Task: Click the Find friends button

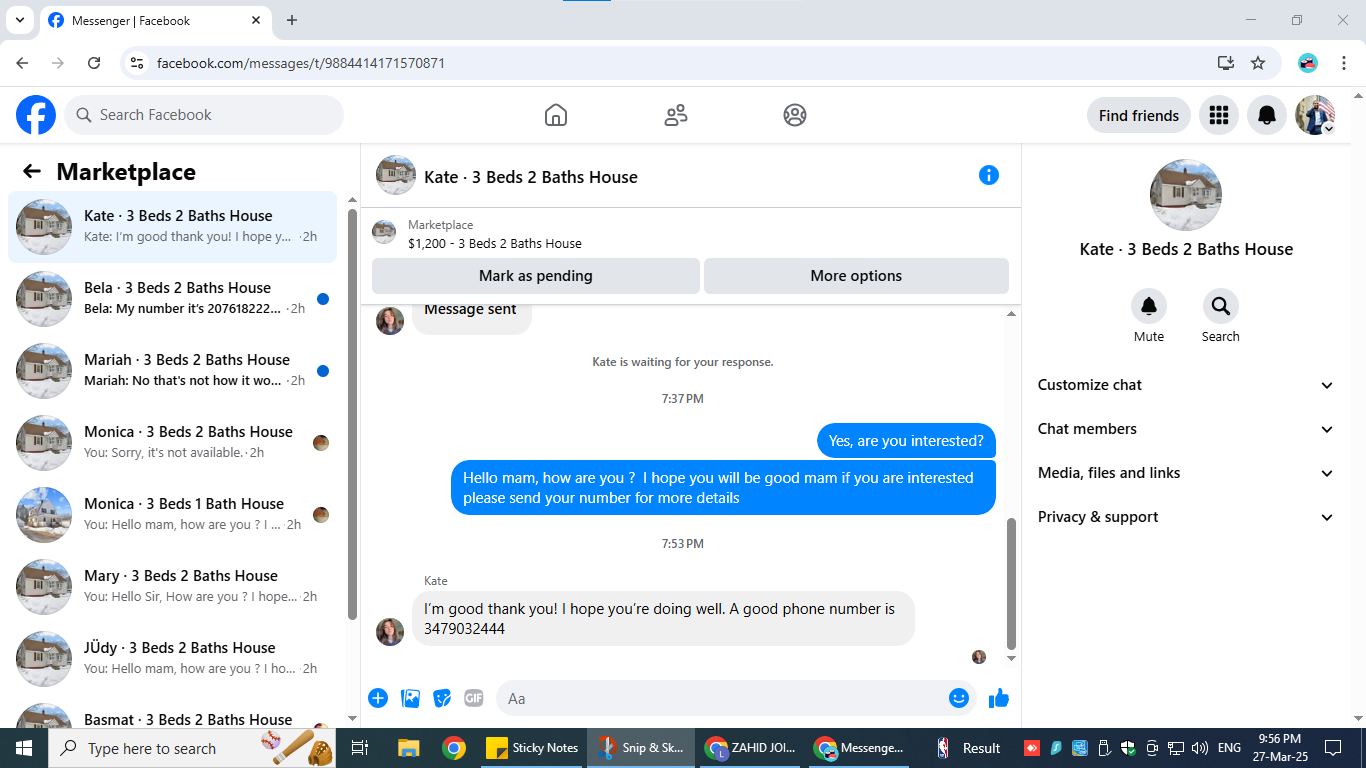Action: click(1139, 115)
